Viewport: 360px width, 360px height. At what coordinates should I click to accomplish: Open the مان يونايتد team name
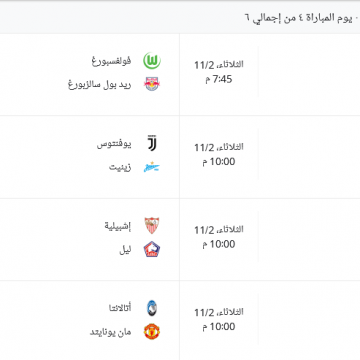(111, 332)
